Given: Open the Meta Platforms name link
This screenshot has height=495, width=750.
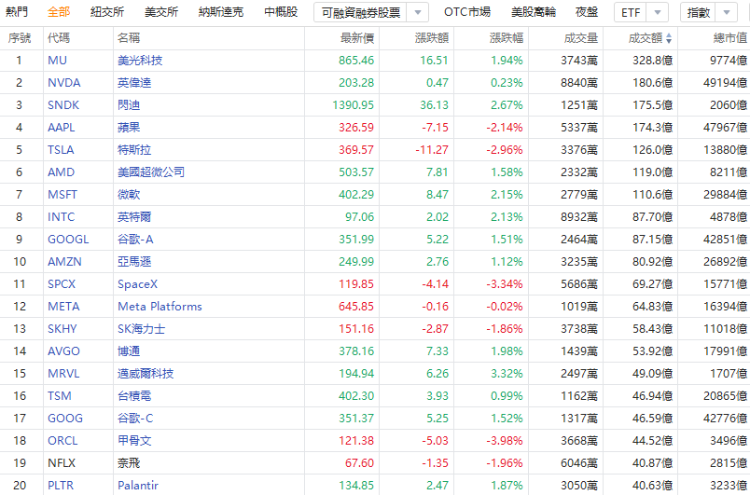Looking at the screenshot, I should [160, 307].
